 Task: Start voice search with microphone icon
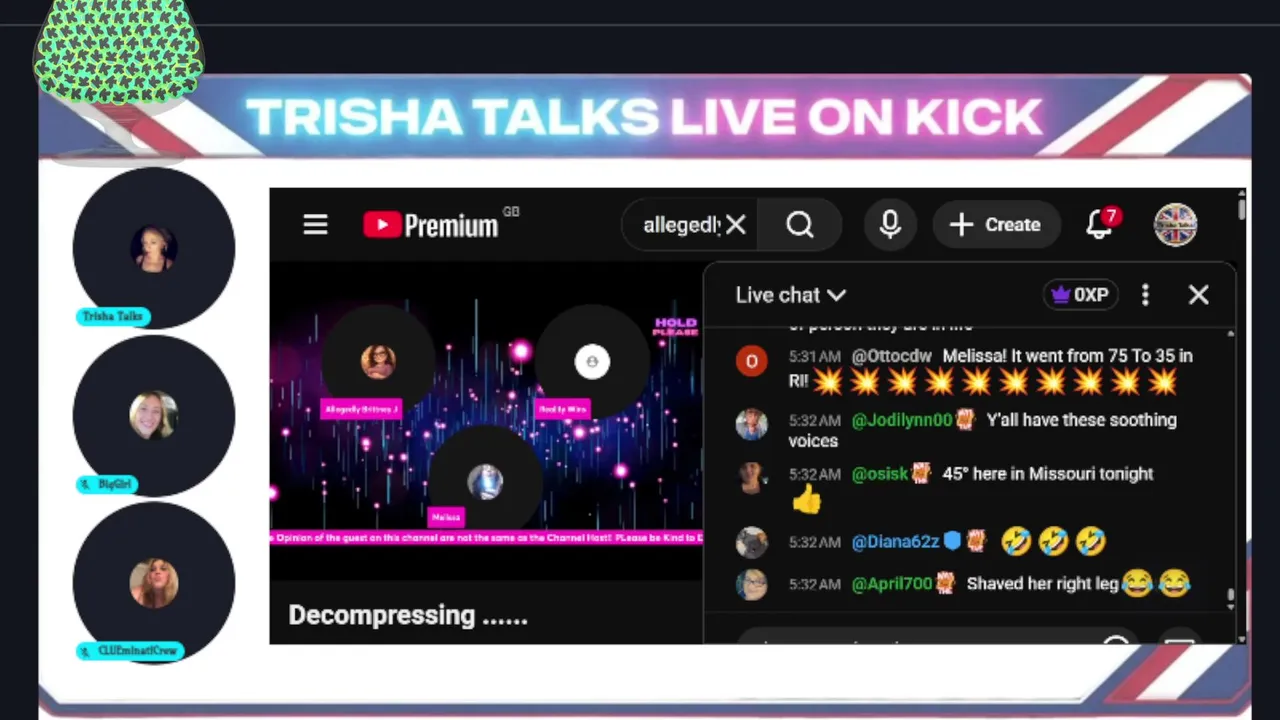click(x=890, y=225)
